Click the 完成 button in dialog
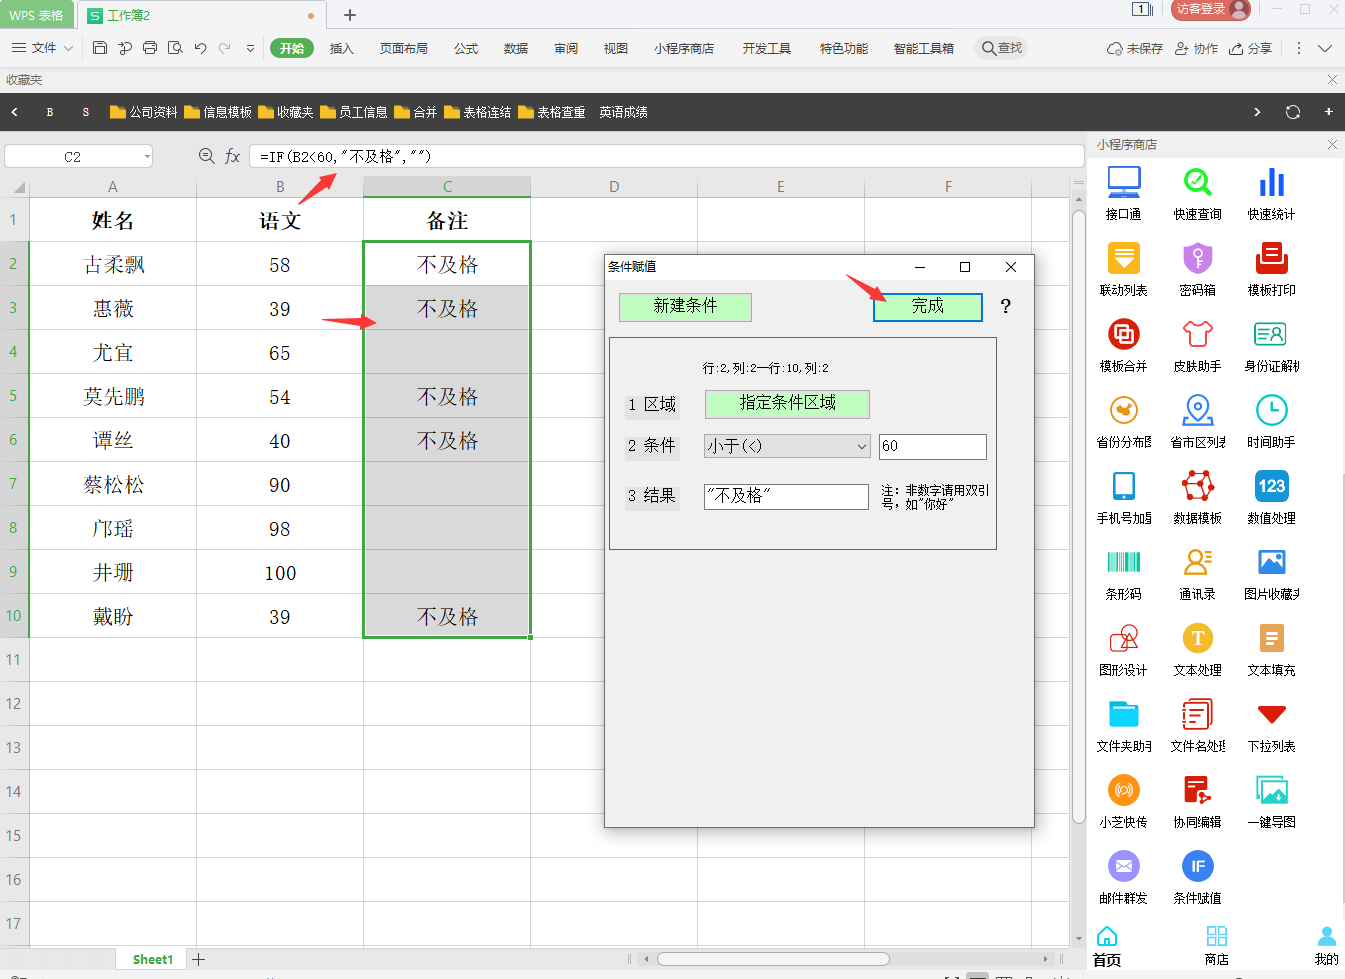 (928, 307)
